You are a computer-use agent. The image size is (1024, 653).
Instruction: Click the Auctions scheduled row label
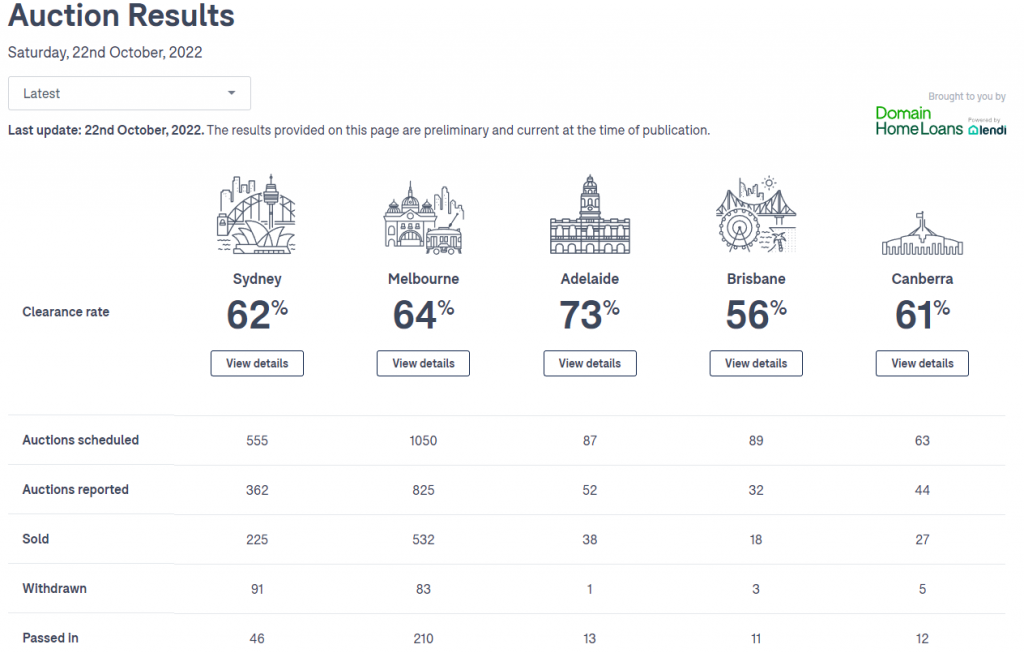click(x=80, y=440)
